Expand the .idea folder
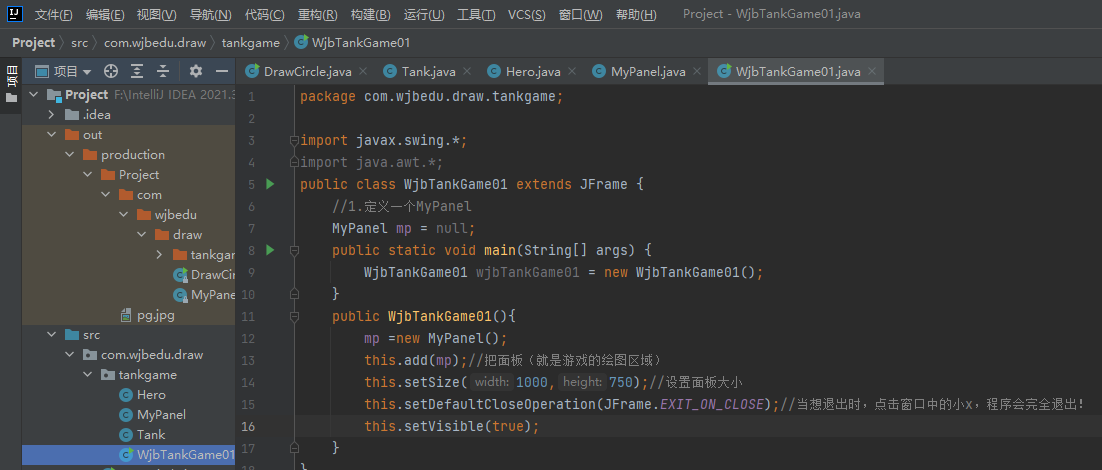1102x470 pixels. click(51, 115)
